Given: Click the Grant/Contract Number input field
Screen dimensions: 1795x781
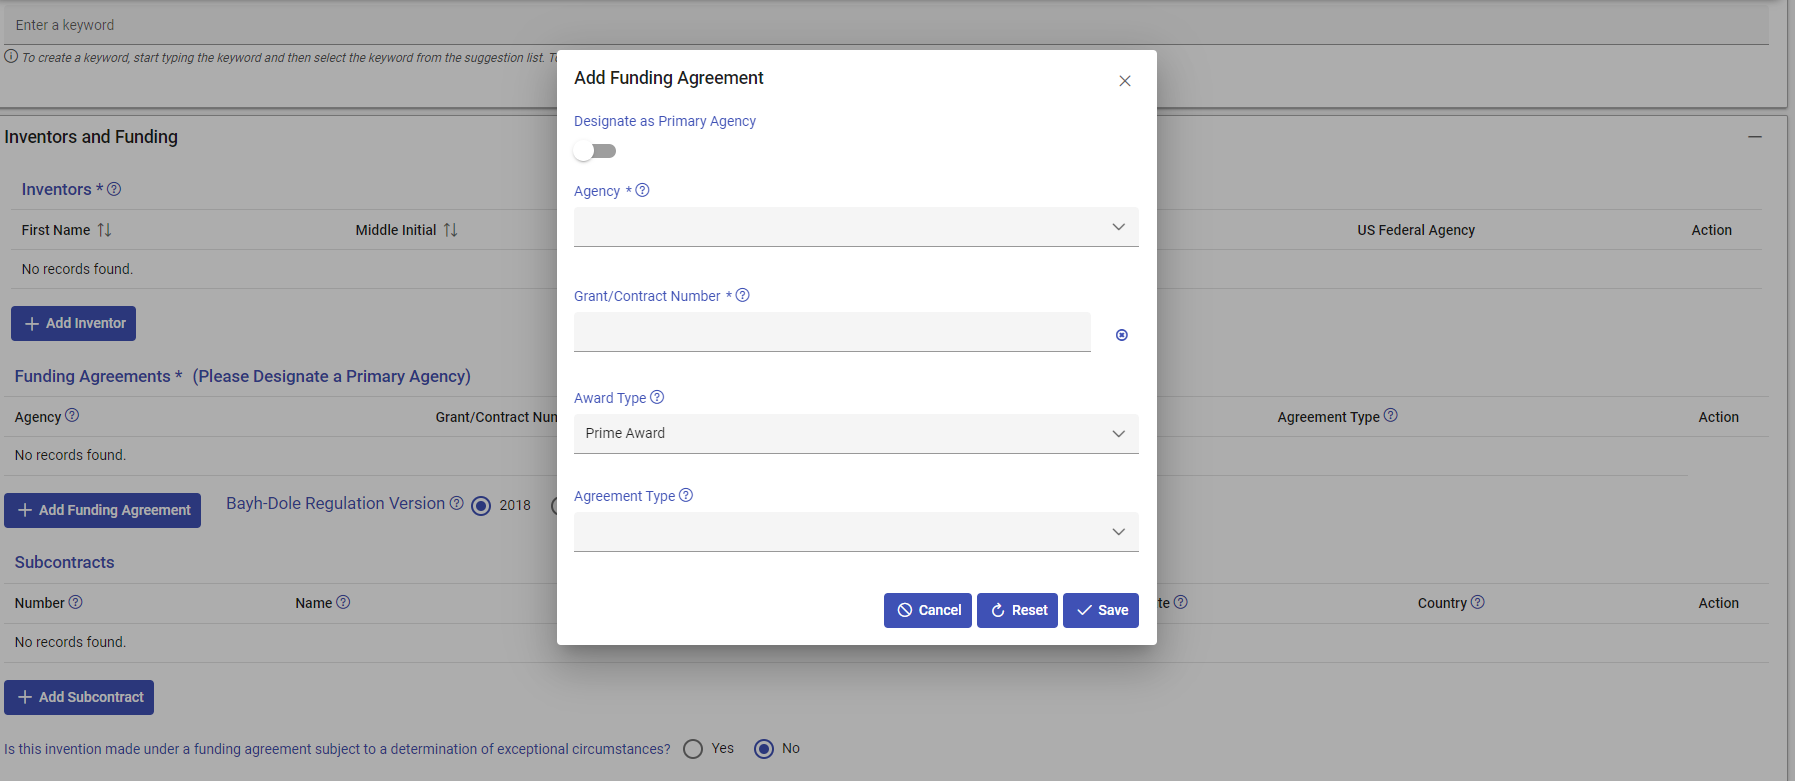Looking at the screenshot, I should (831, 332).
